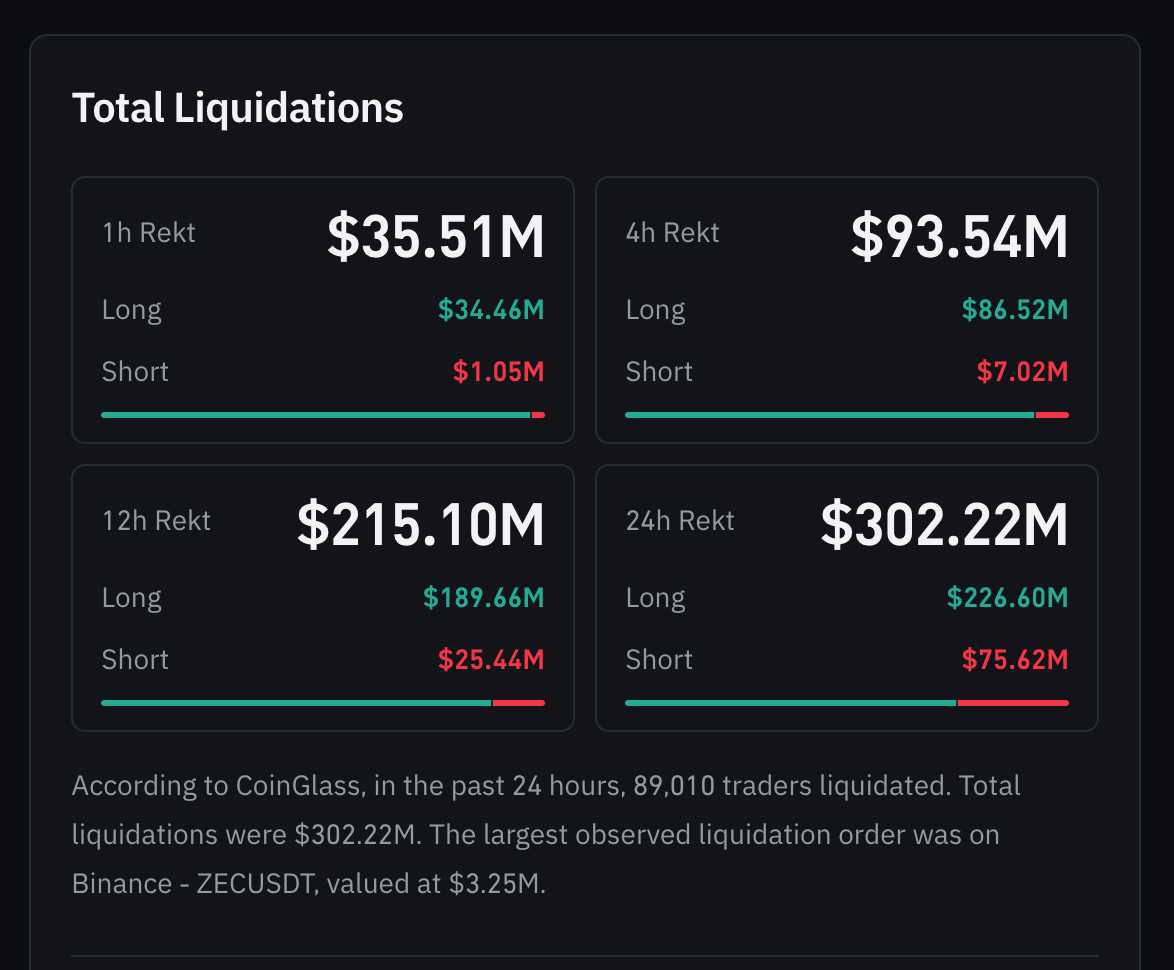Select the 12h Rekt label
This screenshot has width=1174, height=970.
click(156, 521)
